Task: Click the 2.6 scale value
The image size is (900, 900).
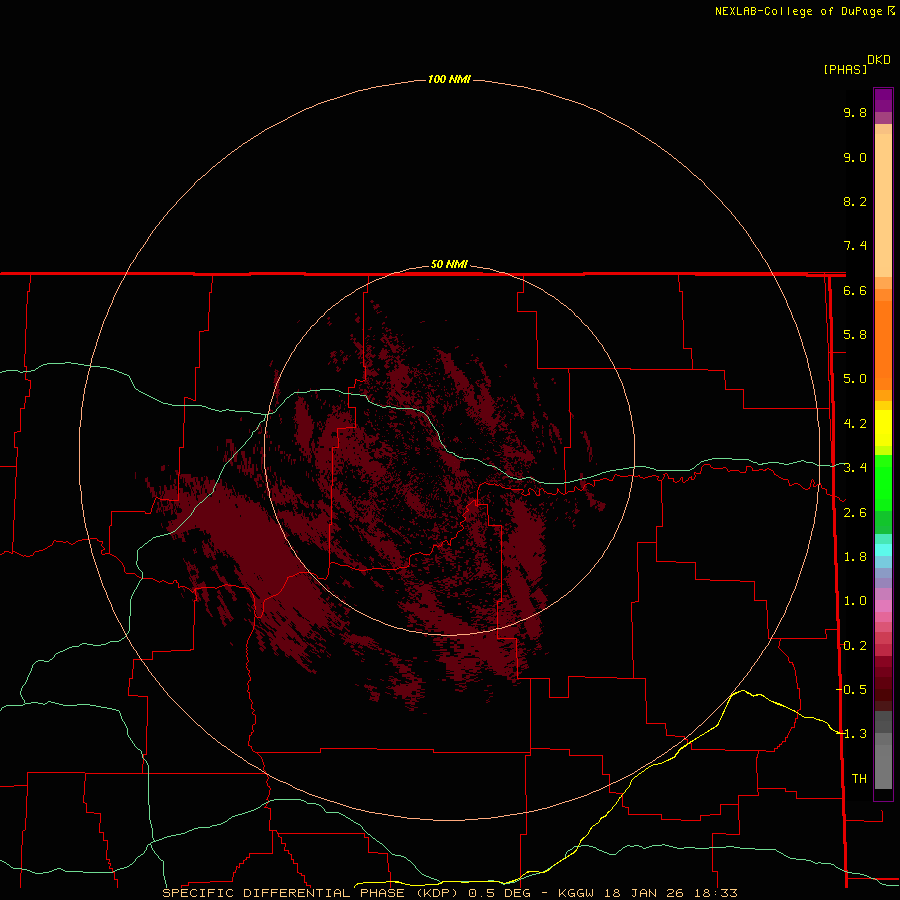Action: click(855, 513)
